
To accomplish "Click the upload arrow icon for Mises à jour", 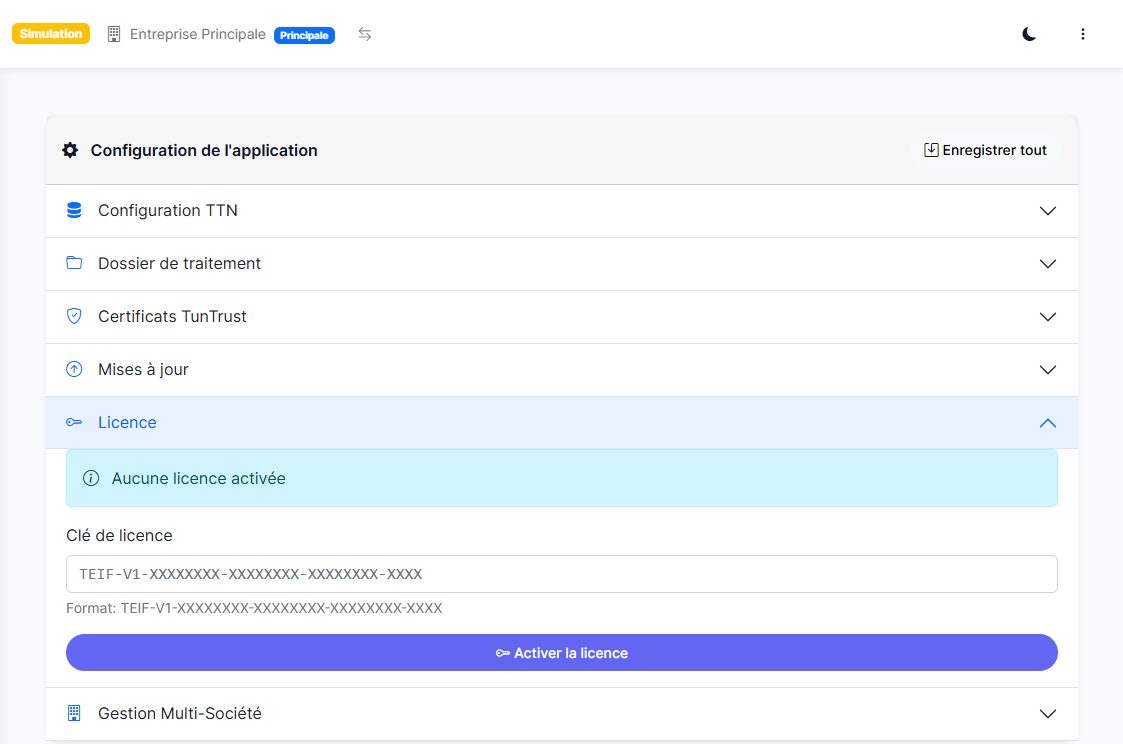I will tap(74, 369).
